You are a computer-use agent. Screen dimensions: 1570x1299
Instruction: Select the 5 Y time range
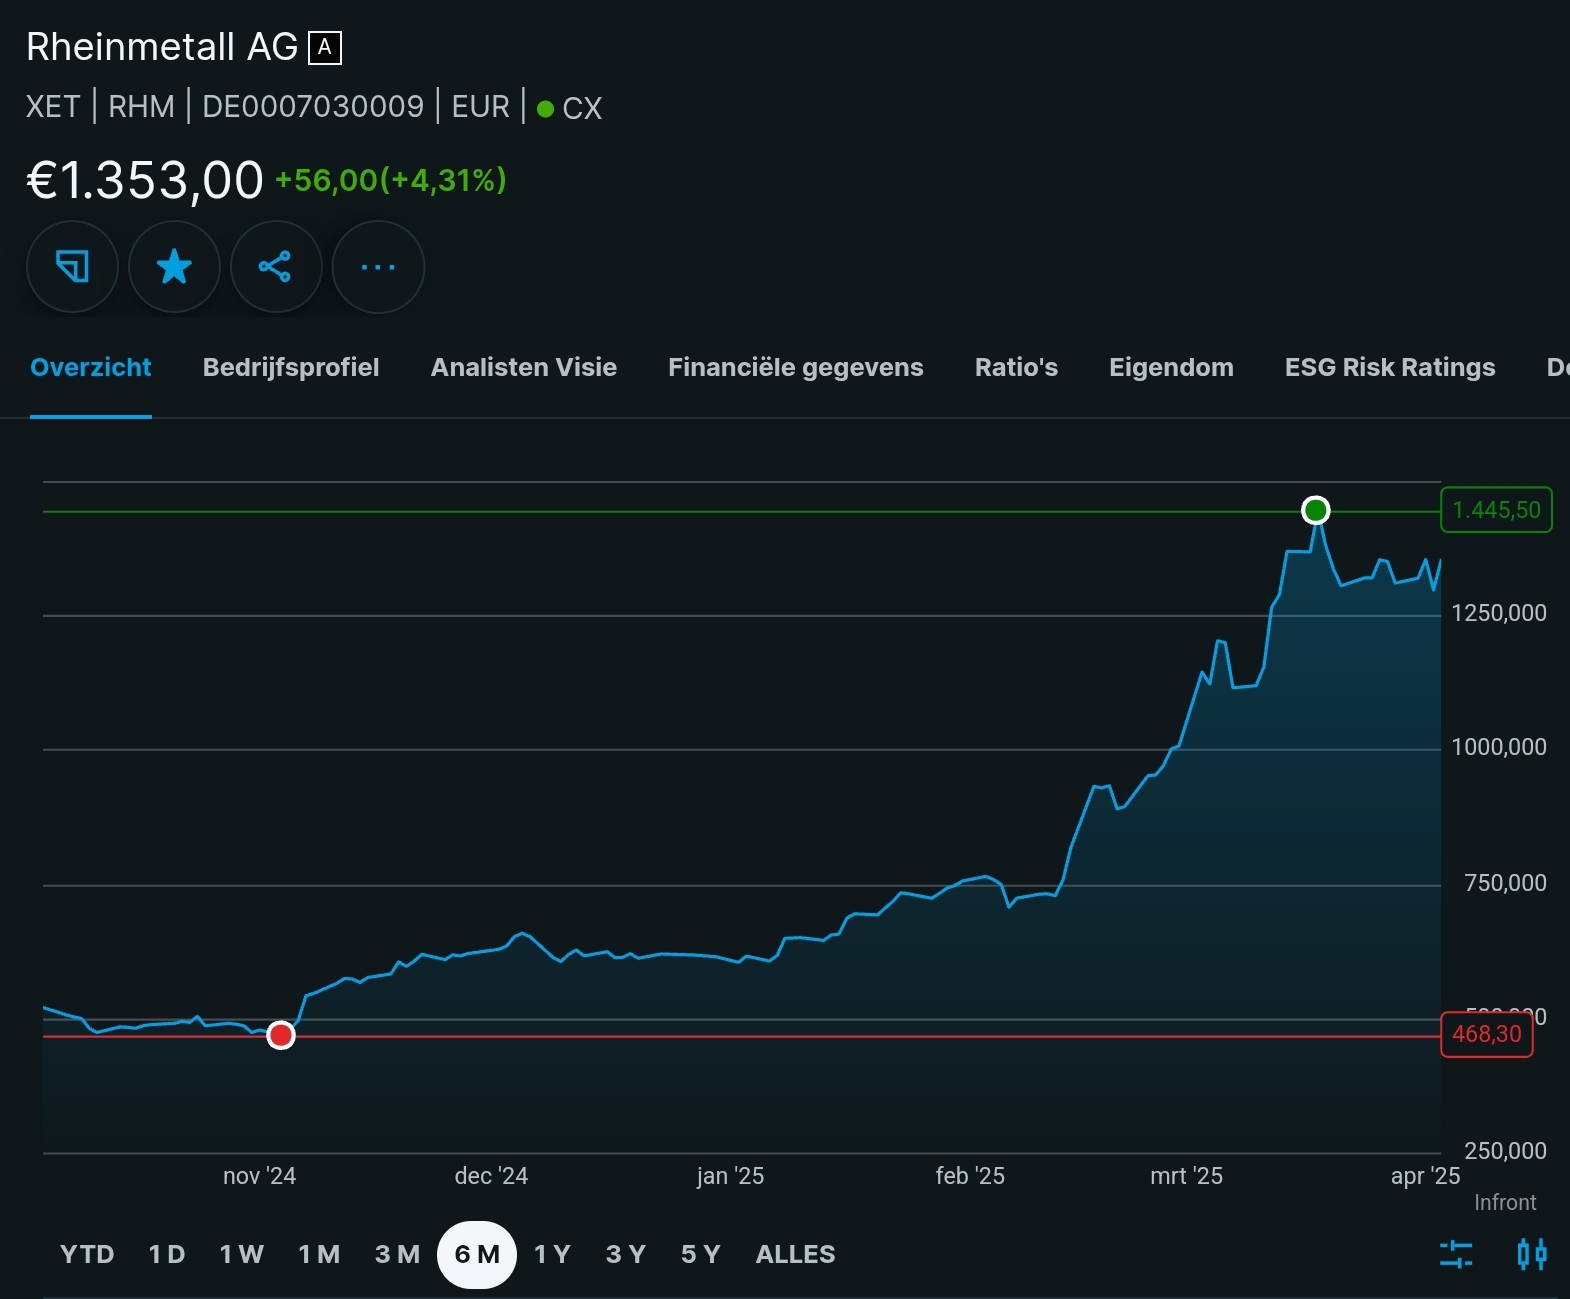point(700,1254)
